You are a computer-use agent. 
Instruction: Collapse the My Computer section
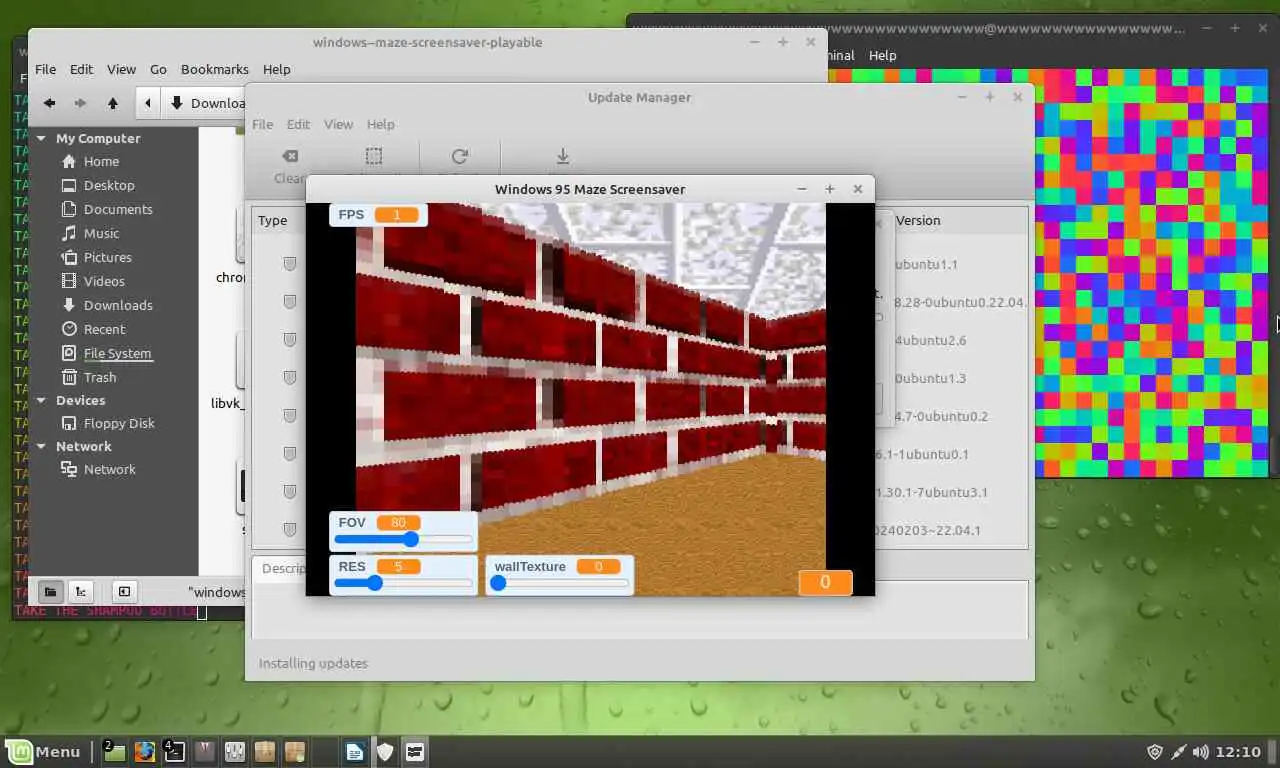42,139
